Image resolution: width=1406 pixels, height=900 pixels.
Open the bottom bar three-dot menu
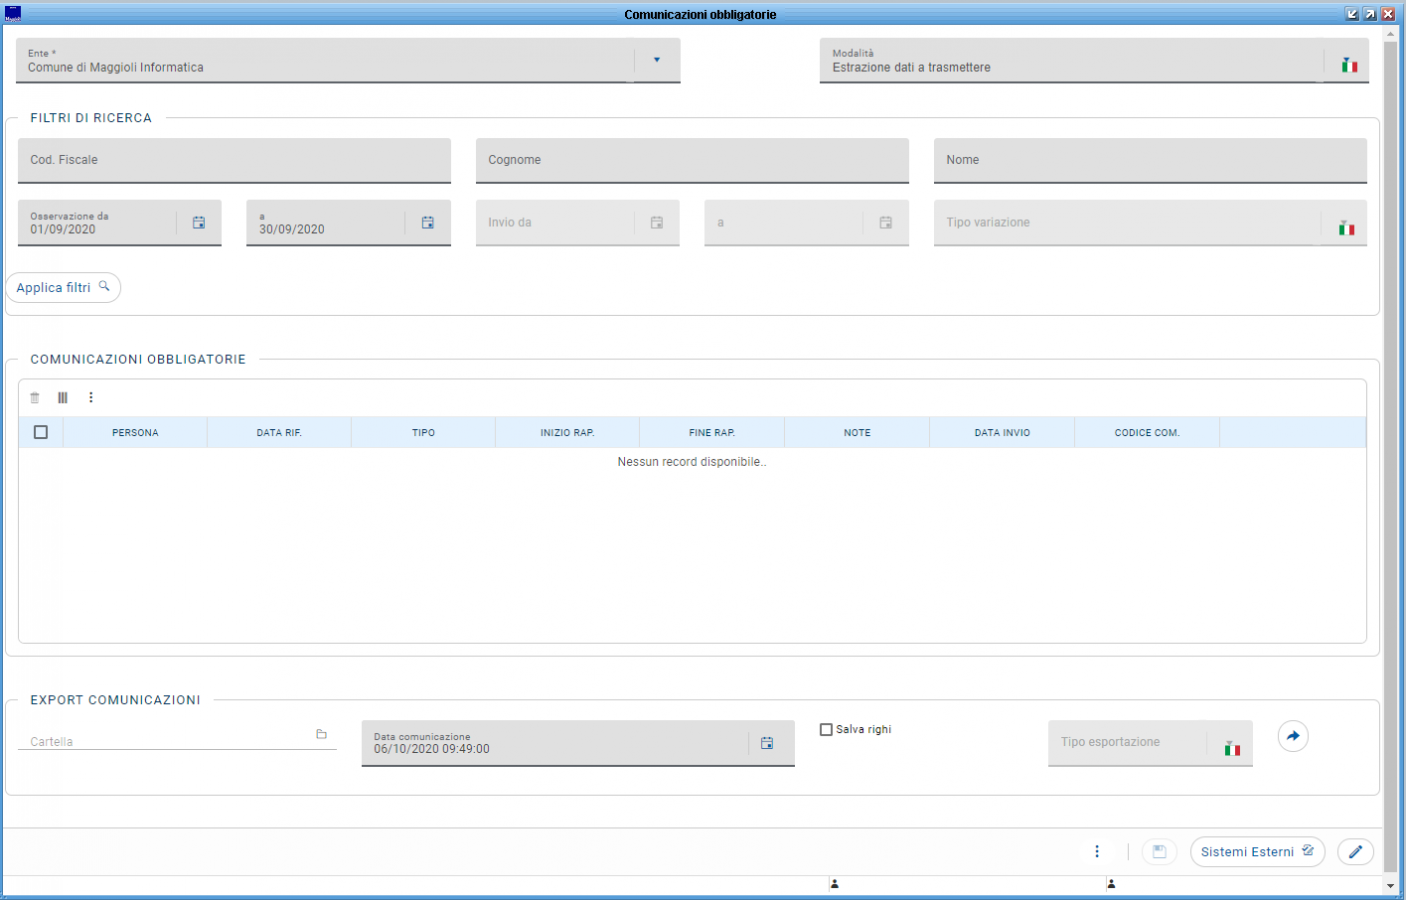click(x=1097, y=852)
